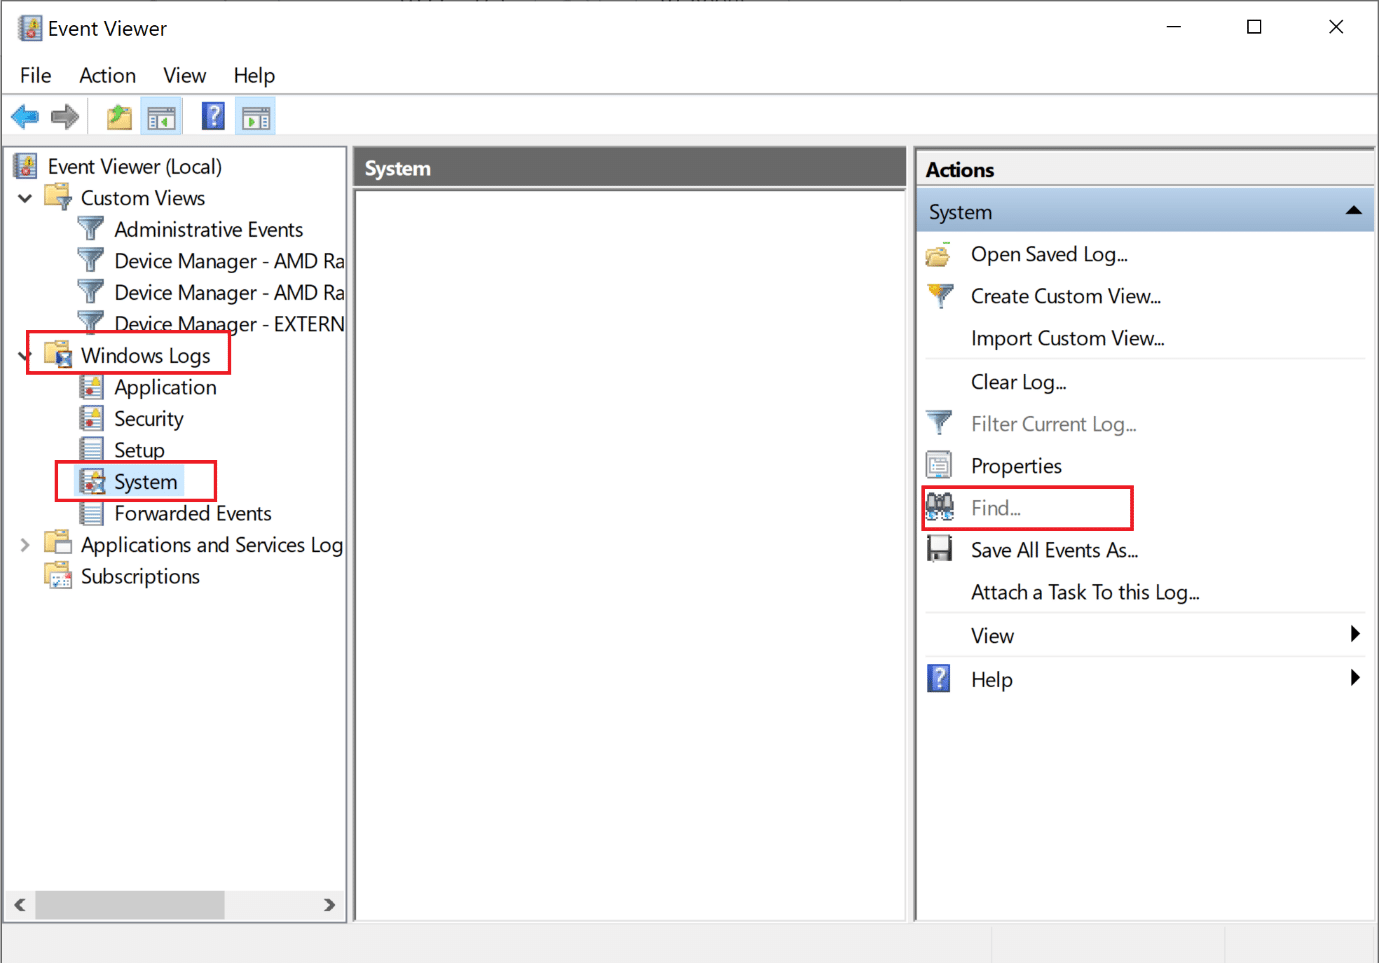
Task: Click the right scroll arrow of tree scrollbar
Action: [x=329, y=905]
